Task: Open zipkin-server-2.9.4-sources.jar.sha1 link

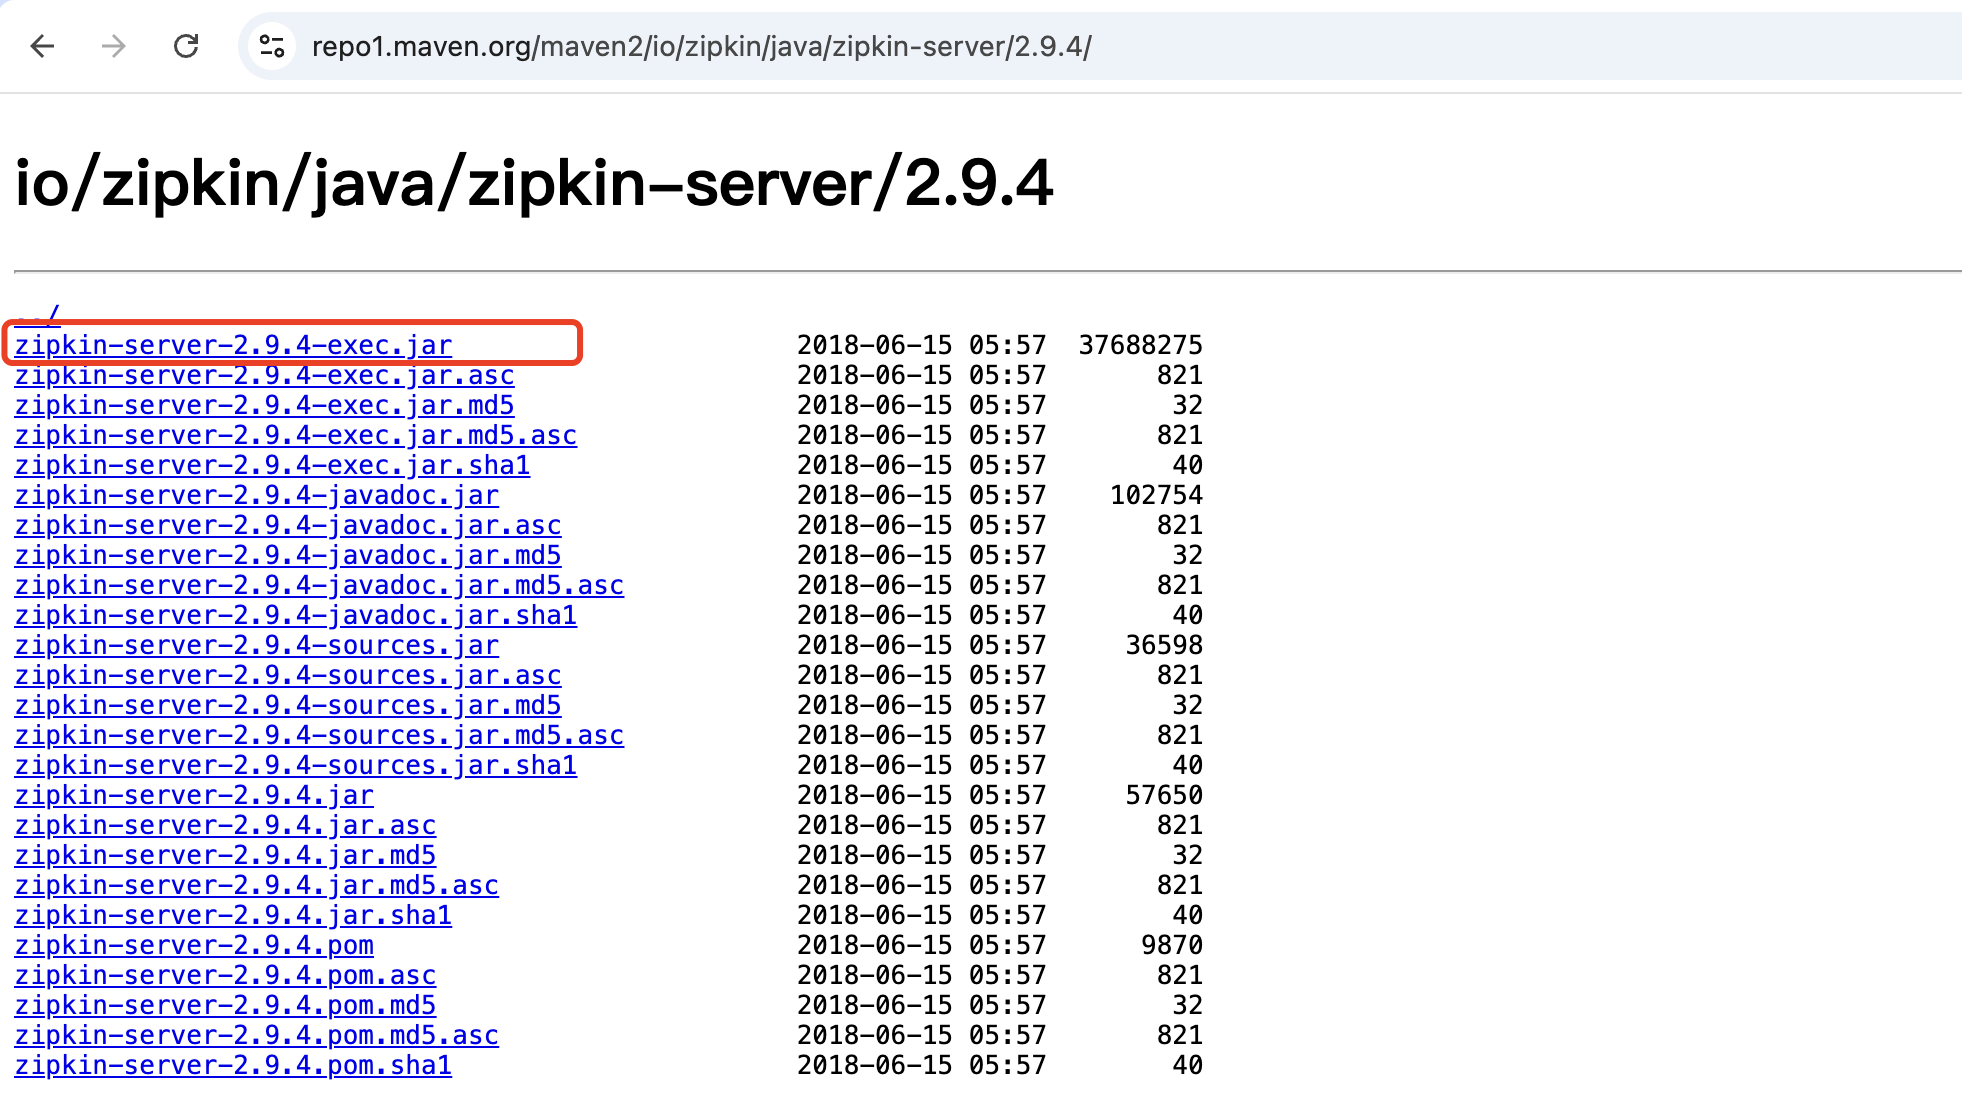Action: pos(295,765)
